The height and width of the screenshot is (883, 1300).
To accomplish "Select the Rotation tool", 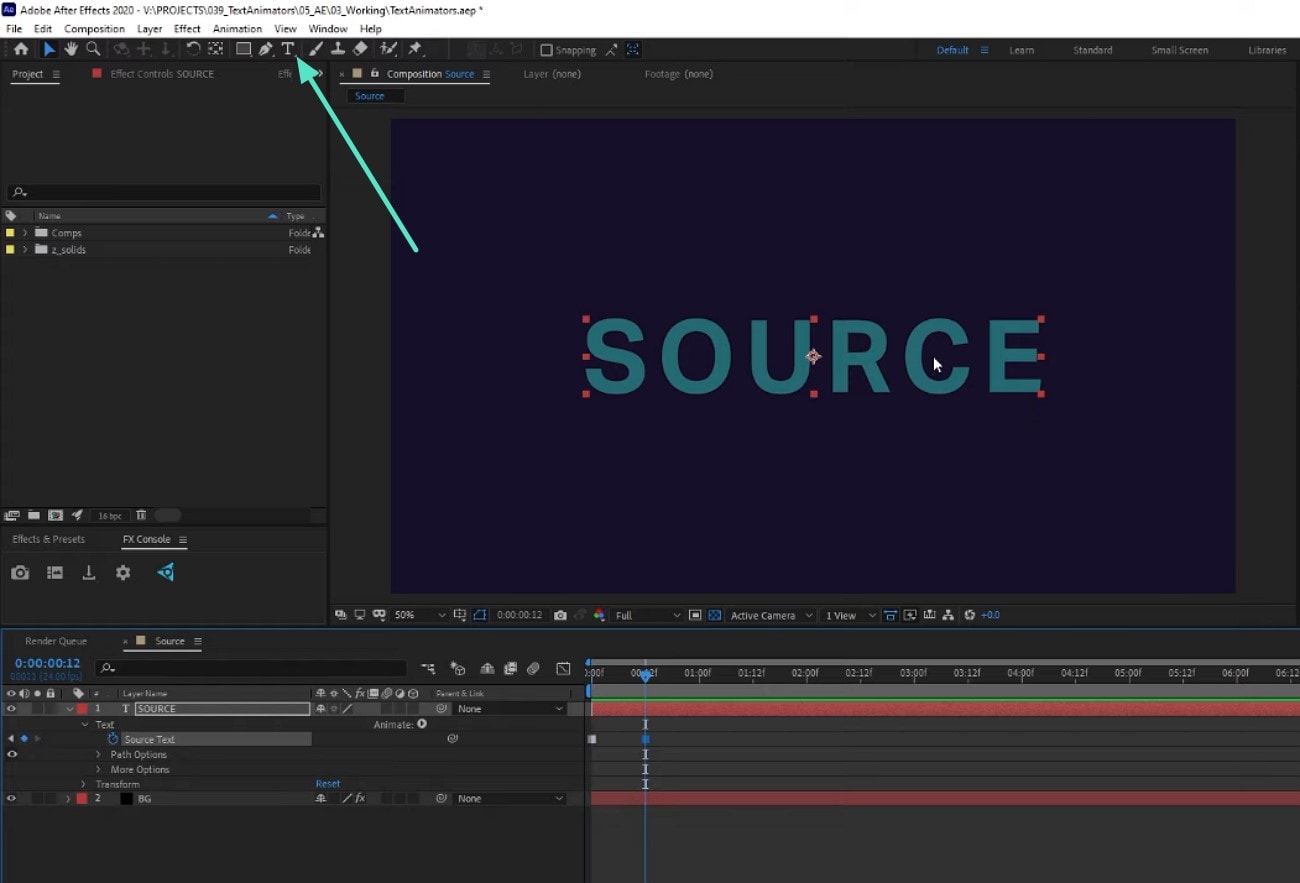I will (x=193, y=49).
